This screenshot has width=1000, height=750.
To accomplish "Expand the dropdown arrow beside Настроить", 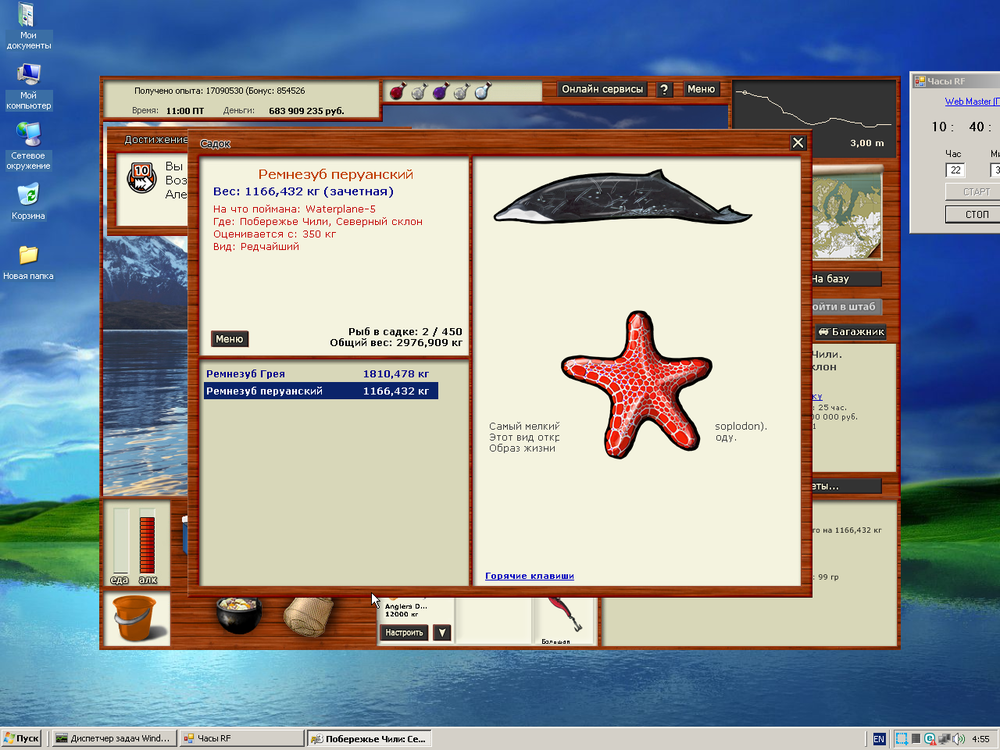I will point(441,632).
